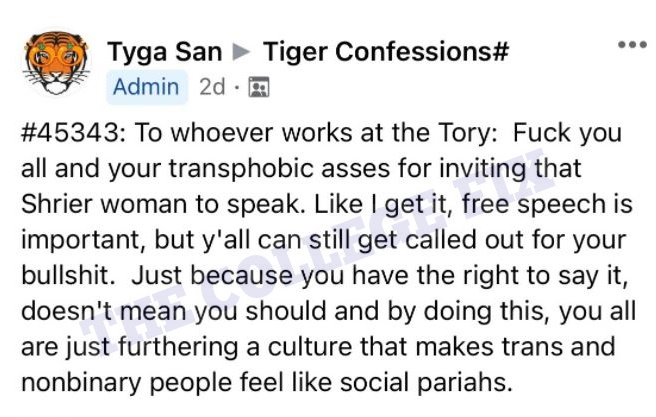This screenshot has width=656, height=417.
Task: Click the phrase 'social pariahs' in last line
Action: pyautogui.click(x=426, y=383)
